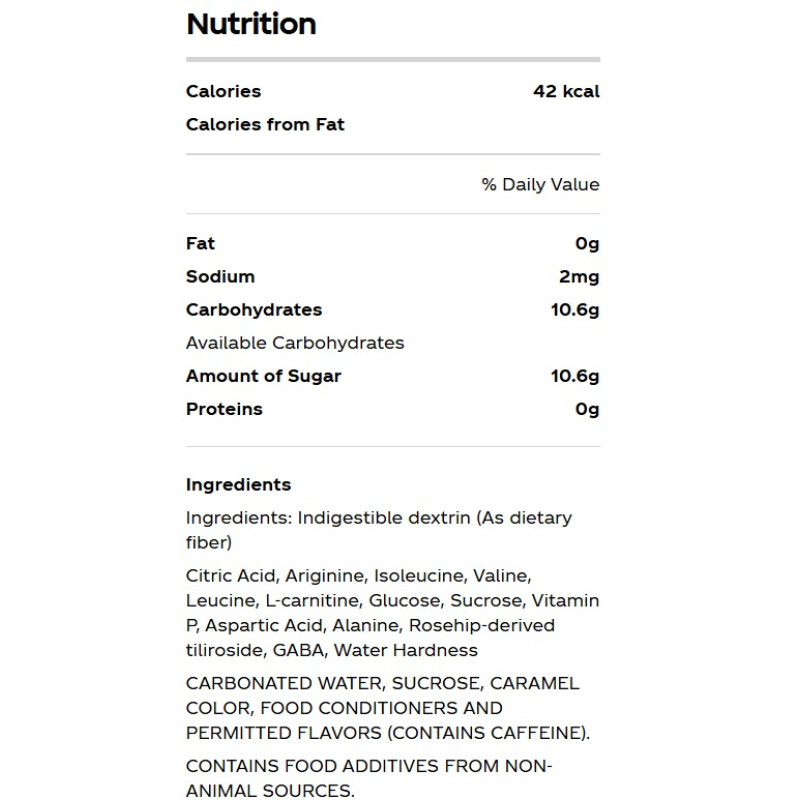Click the Indigestible dextrin ingredients paragraph
The height and width of the screenshot is (800, 800).
378,530
